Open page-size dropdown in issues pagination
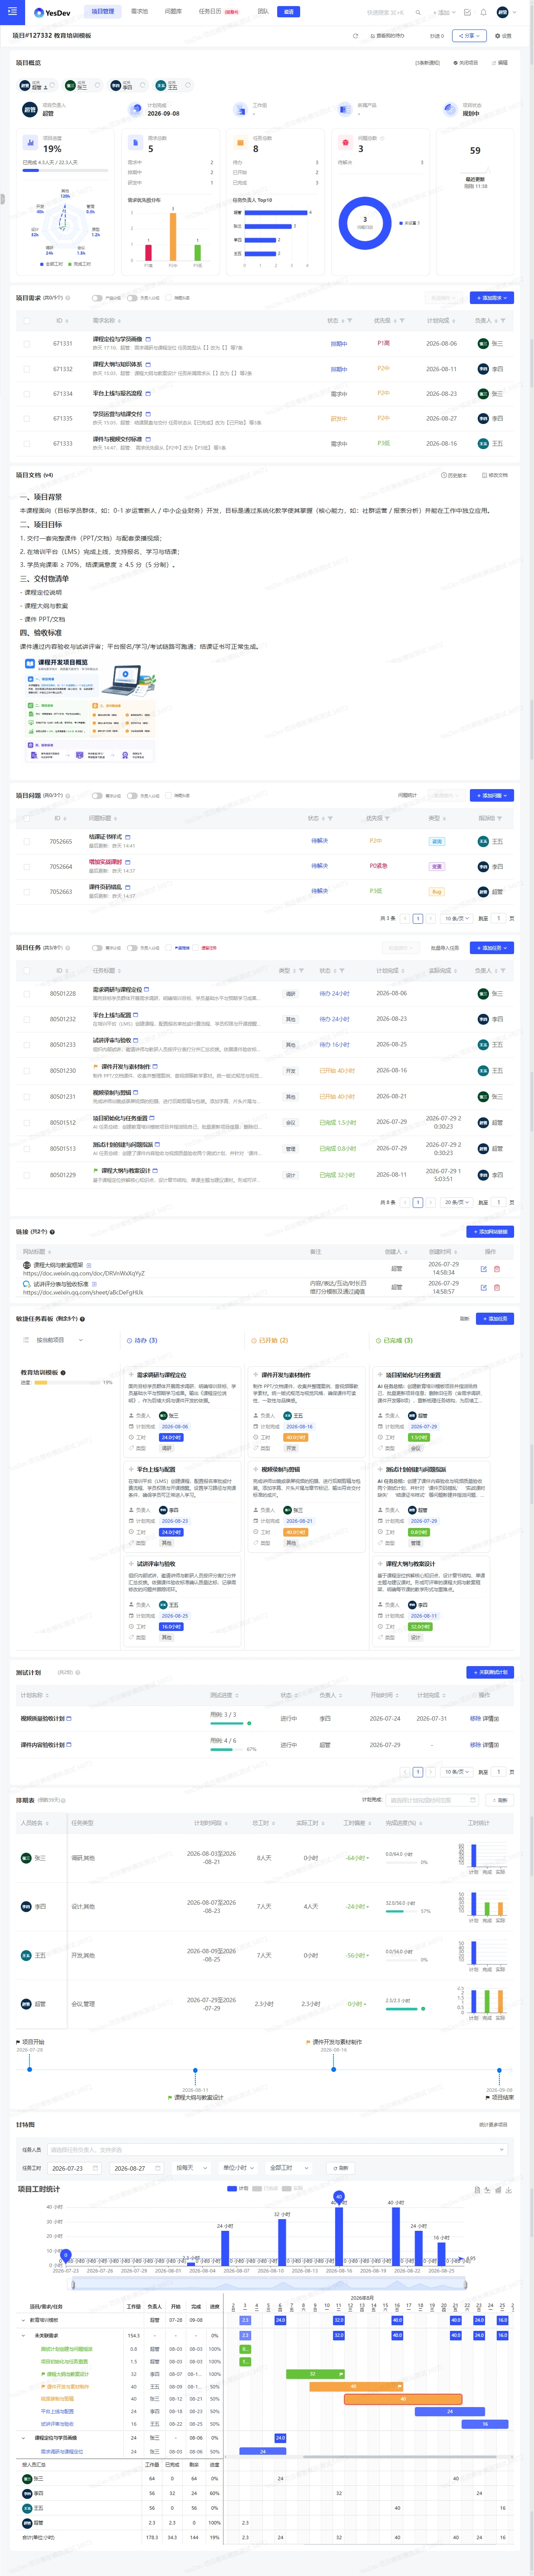The width and height of the screenshot is (534, 2576). [456, 918]
